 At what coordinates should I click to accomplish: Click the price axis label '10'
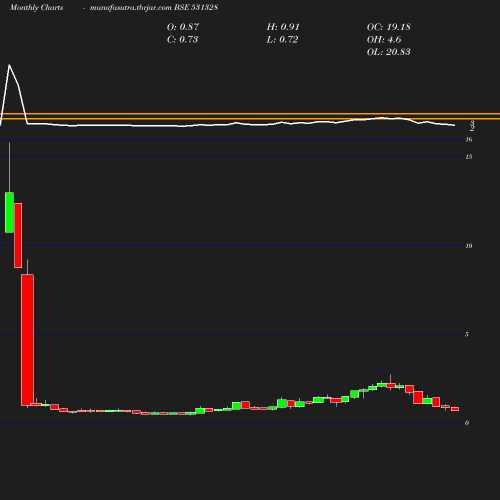(x=469, y=246)
